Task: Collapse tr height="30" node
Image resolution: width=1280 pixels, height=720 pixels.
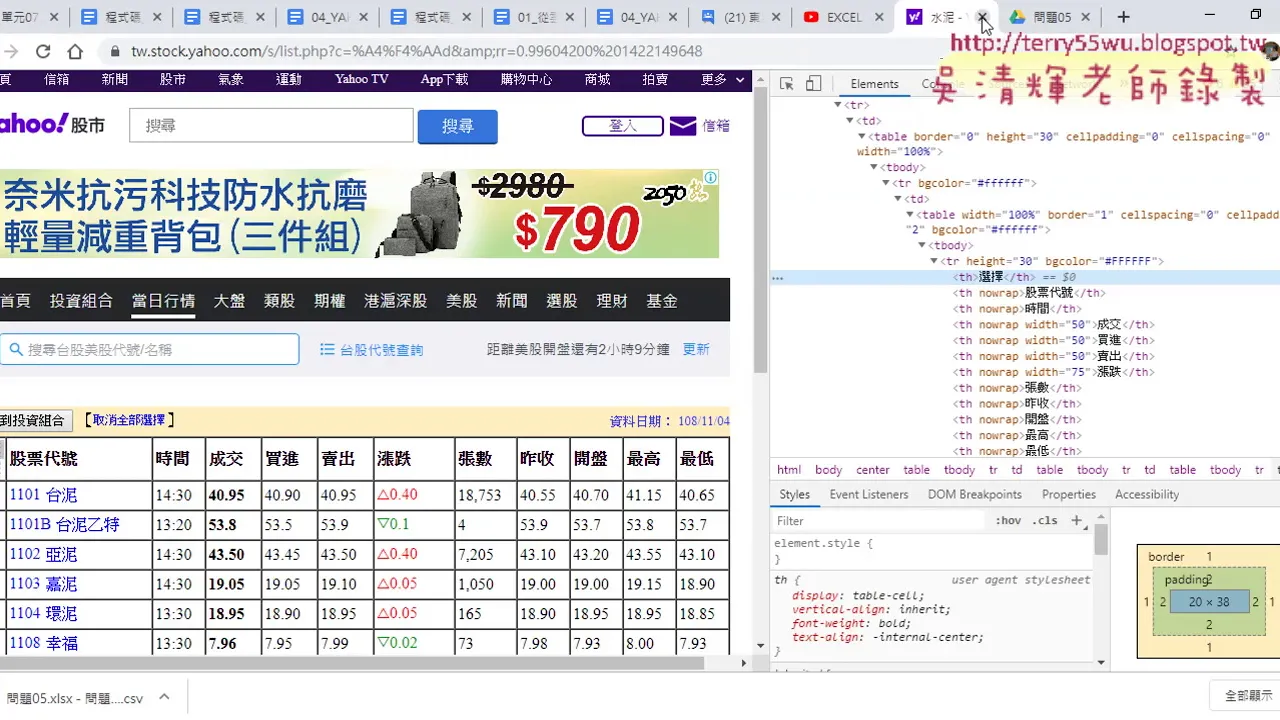Action: tap(934, 261)
